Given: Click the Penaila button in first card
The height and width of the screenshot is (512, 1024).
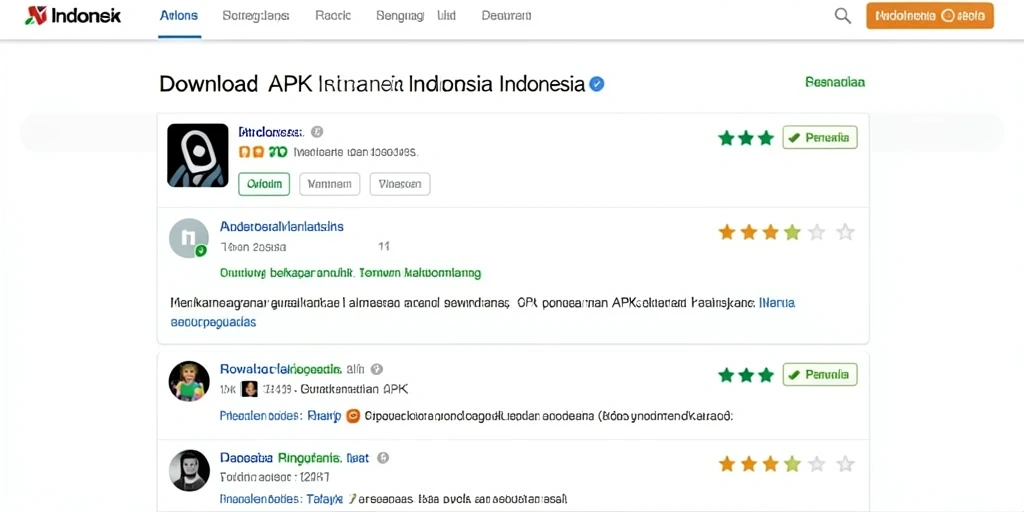Looking at the screenshot, I should pos(820,138).
